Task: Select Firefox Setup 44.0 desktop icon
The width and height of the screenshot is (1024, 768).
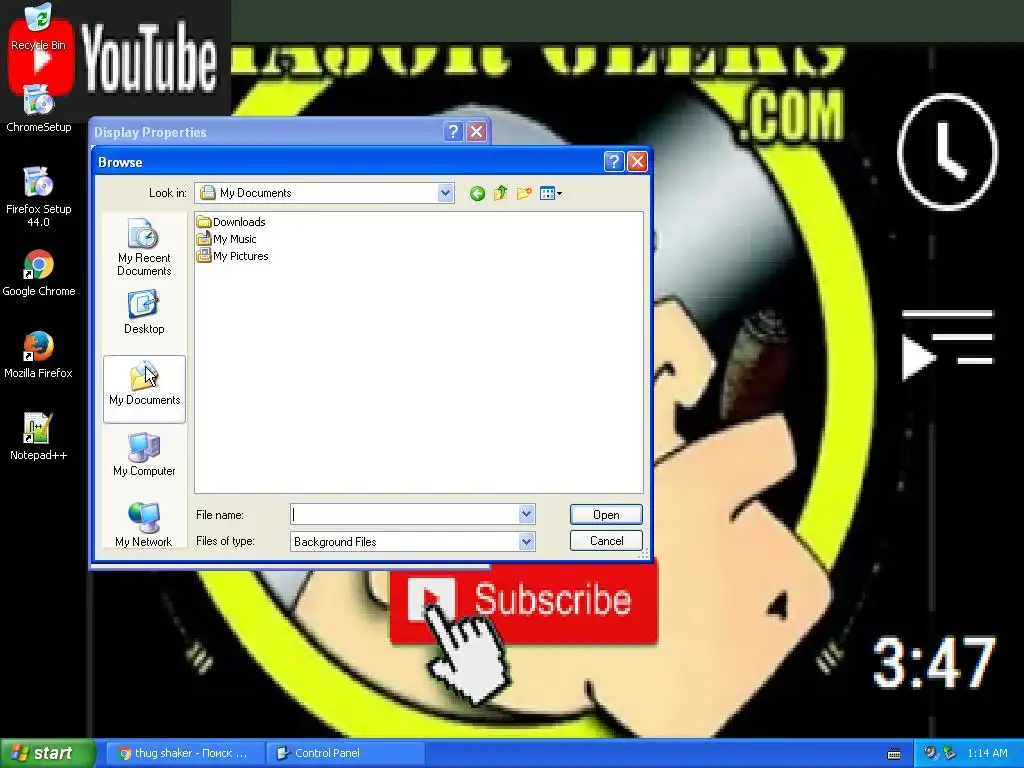Action: 39,197
